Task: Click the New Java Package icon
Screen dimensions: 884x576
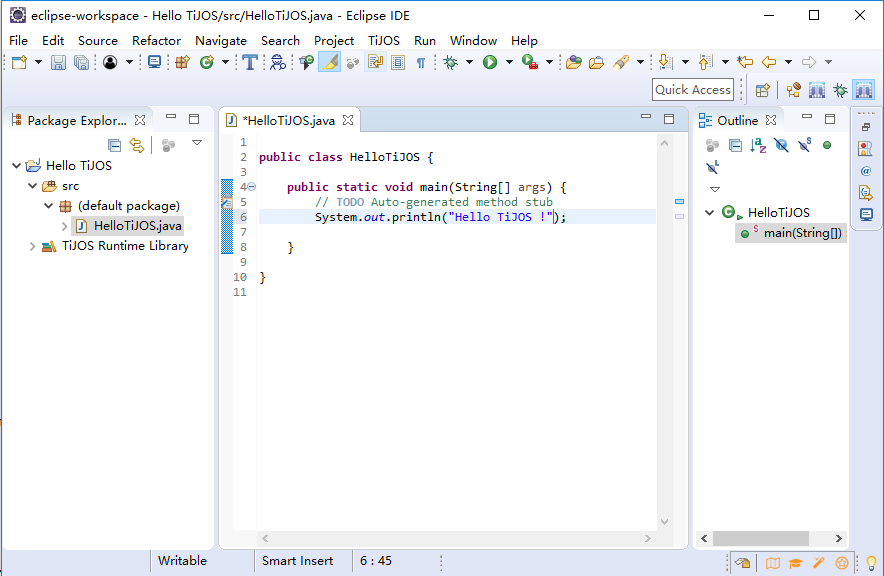Action: pyautogui.click(x=182, y=62)
